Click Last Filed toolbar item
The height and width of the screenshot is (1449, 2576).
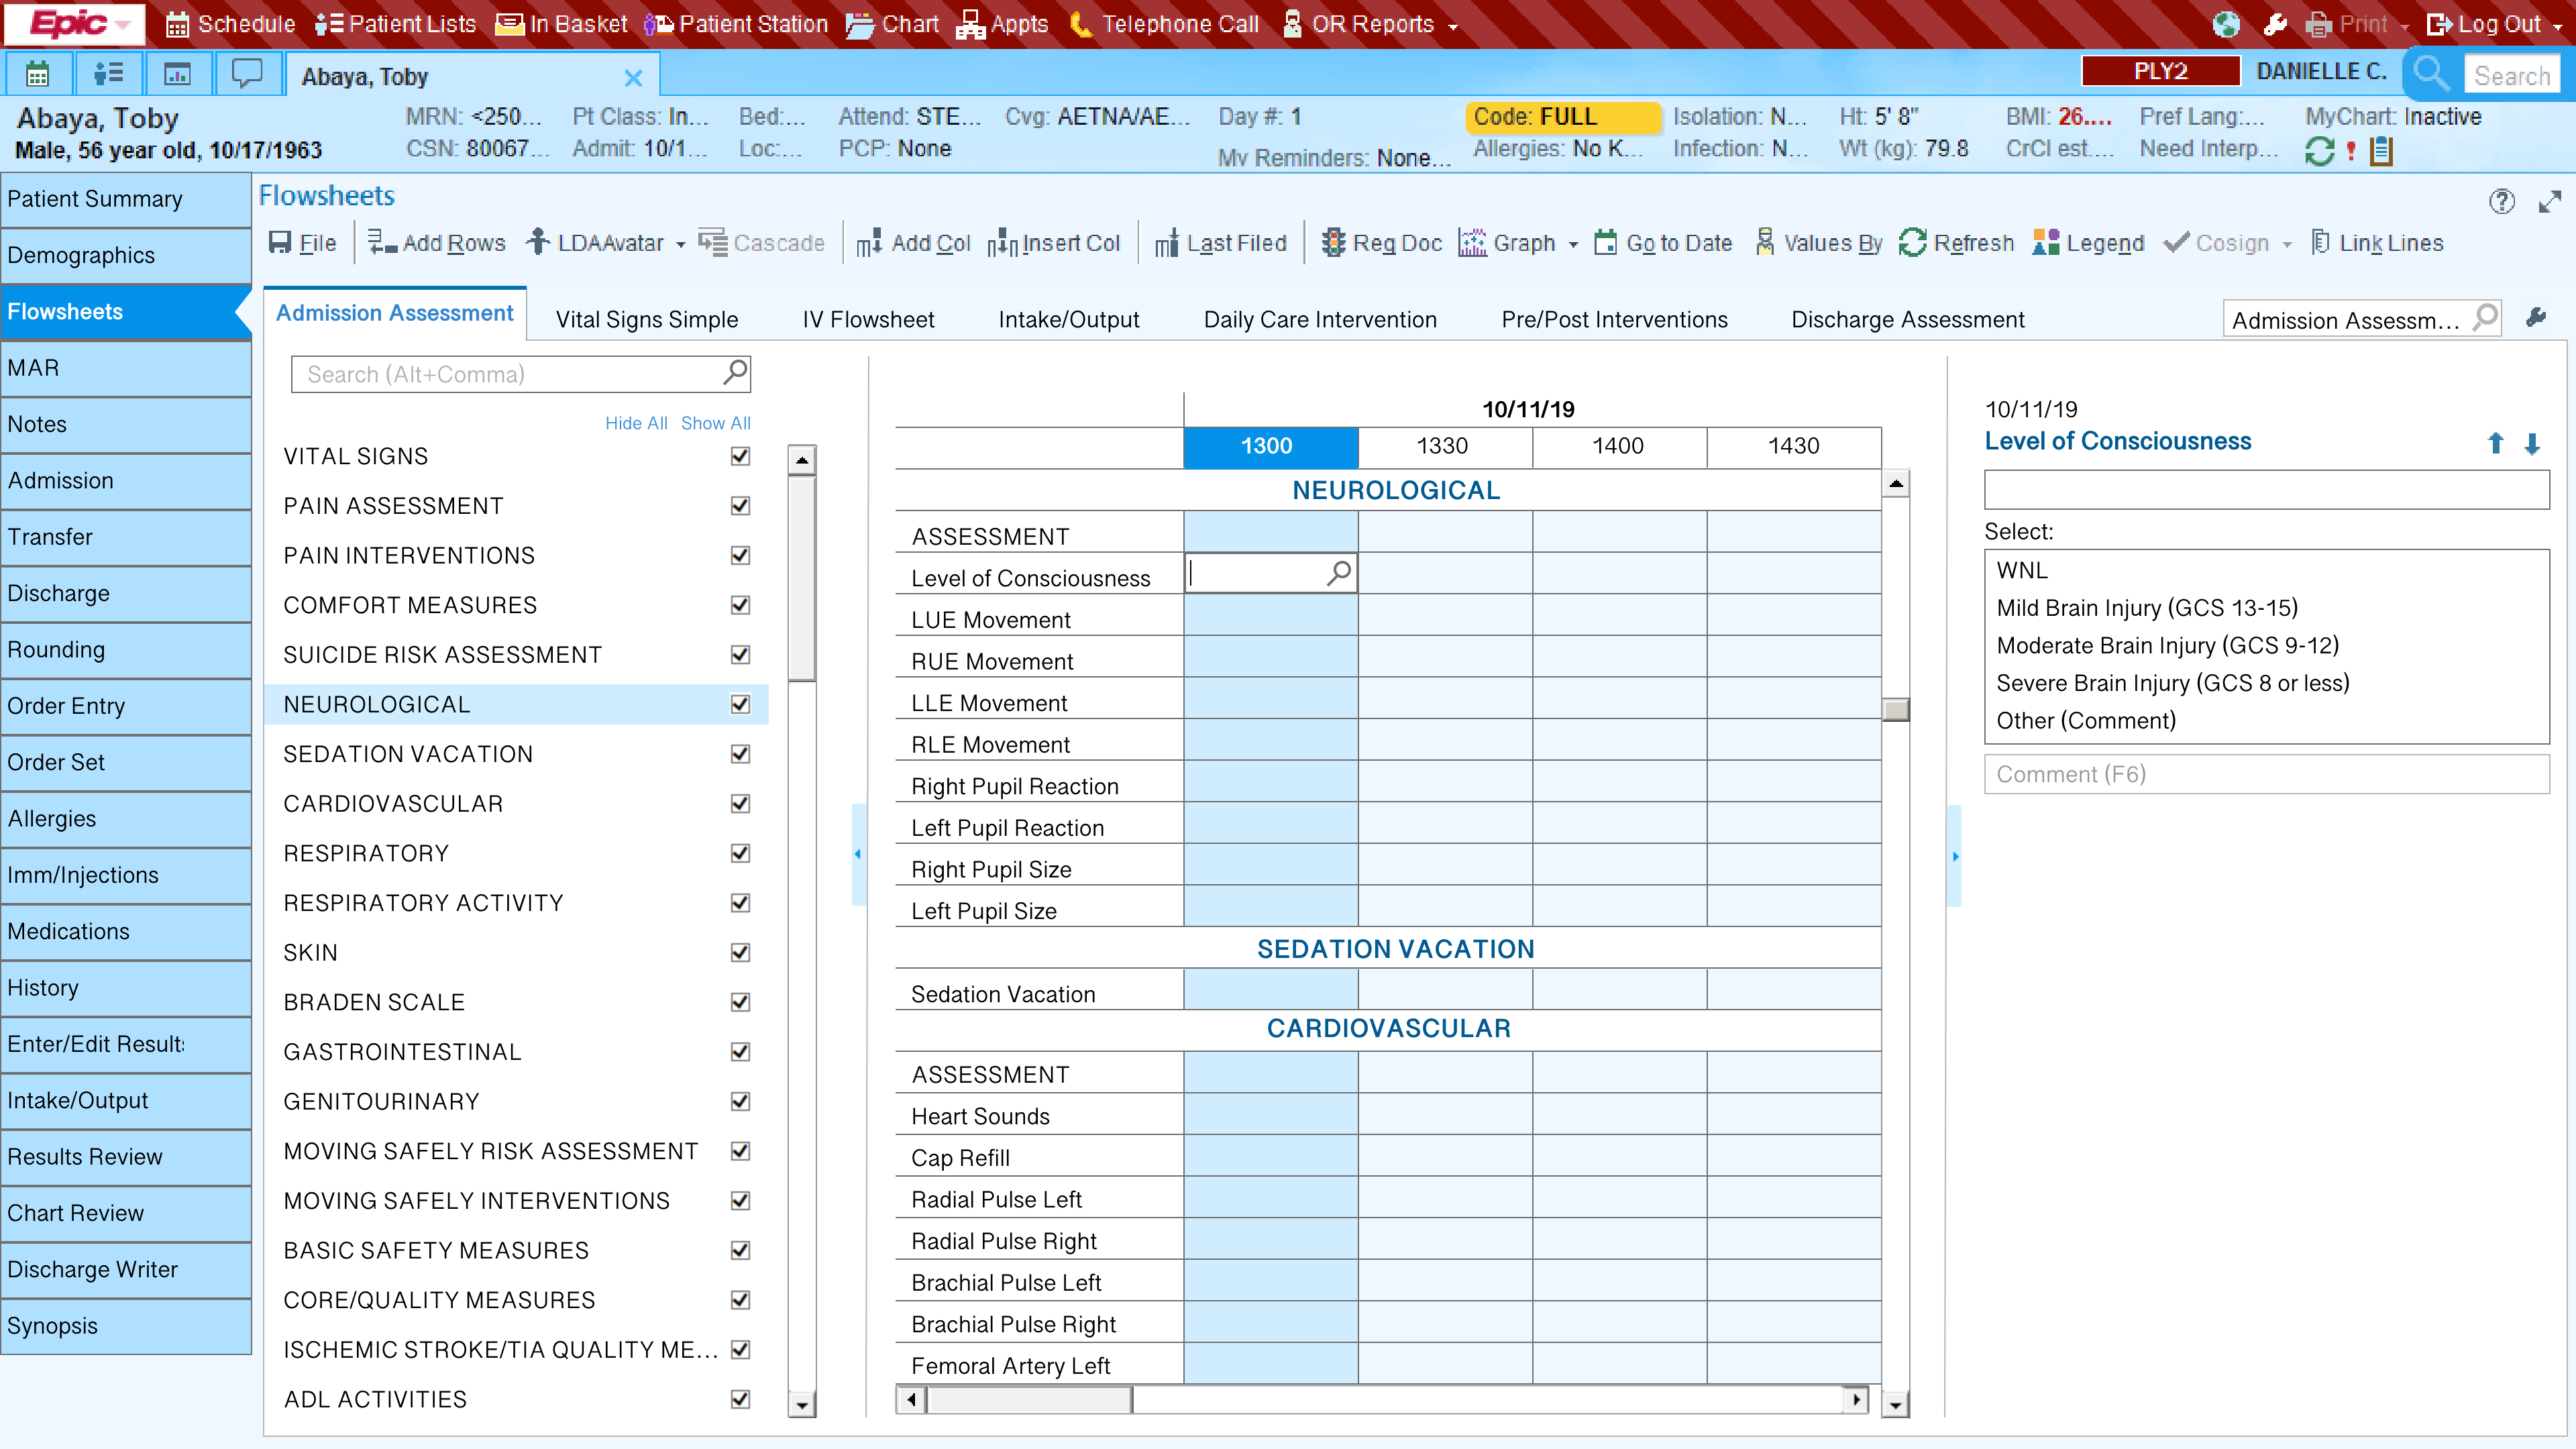(1221, 243)
